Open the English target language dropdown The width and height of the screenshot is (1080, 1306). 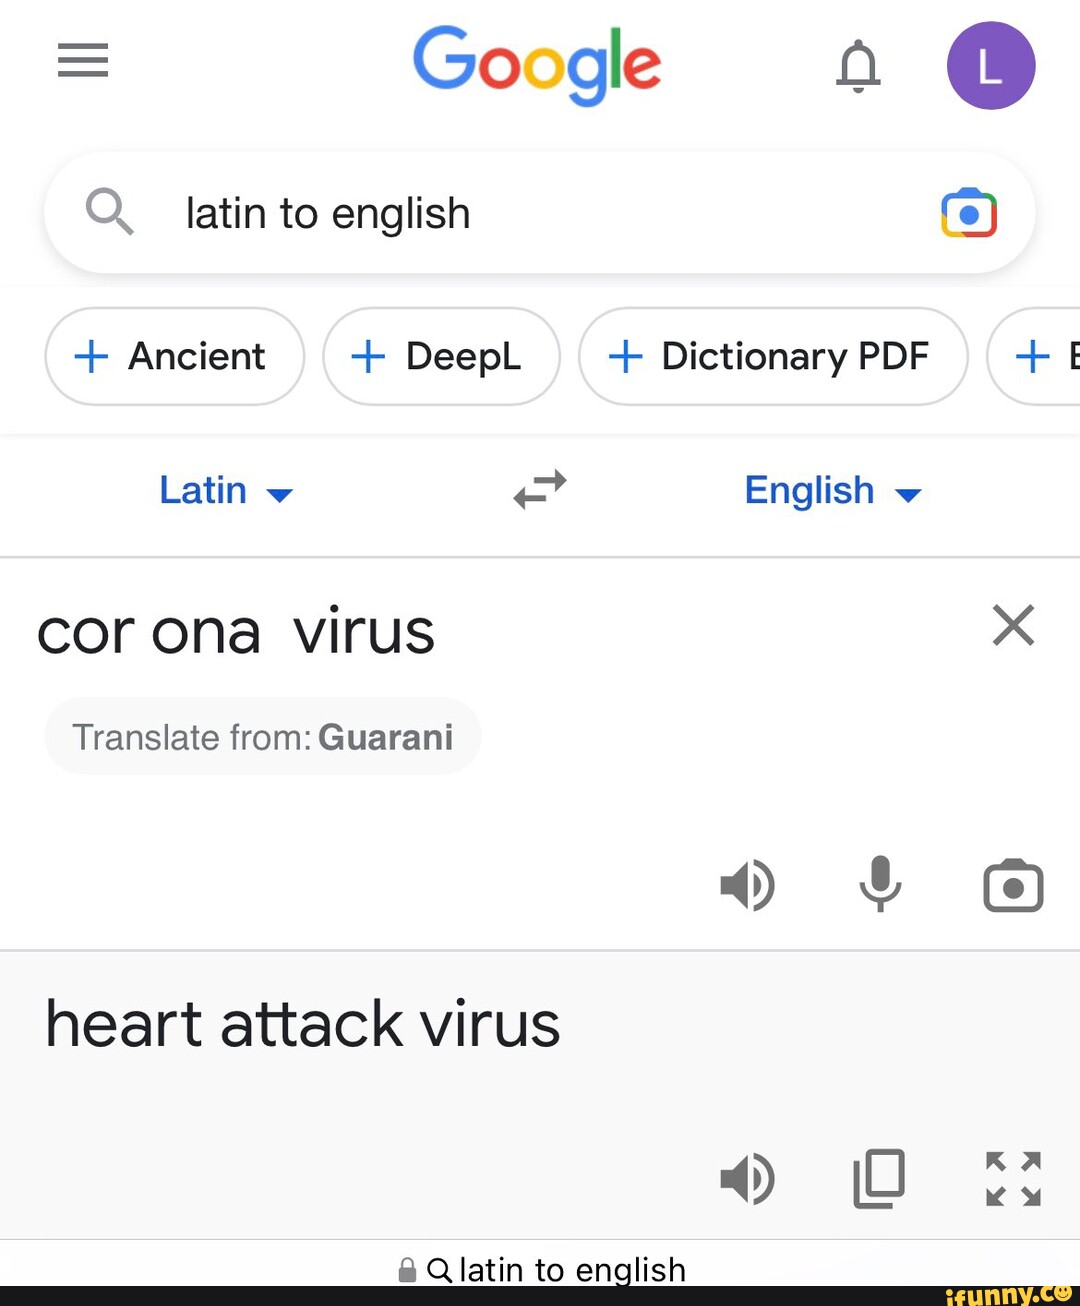pos(832,491)
